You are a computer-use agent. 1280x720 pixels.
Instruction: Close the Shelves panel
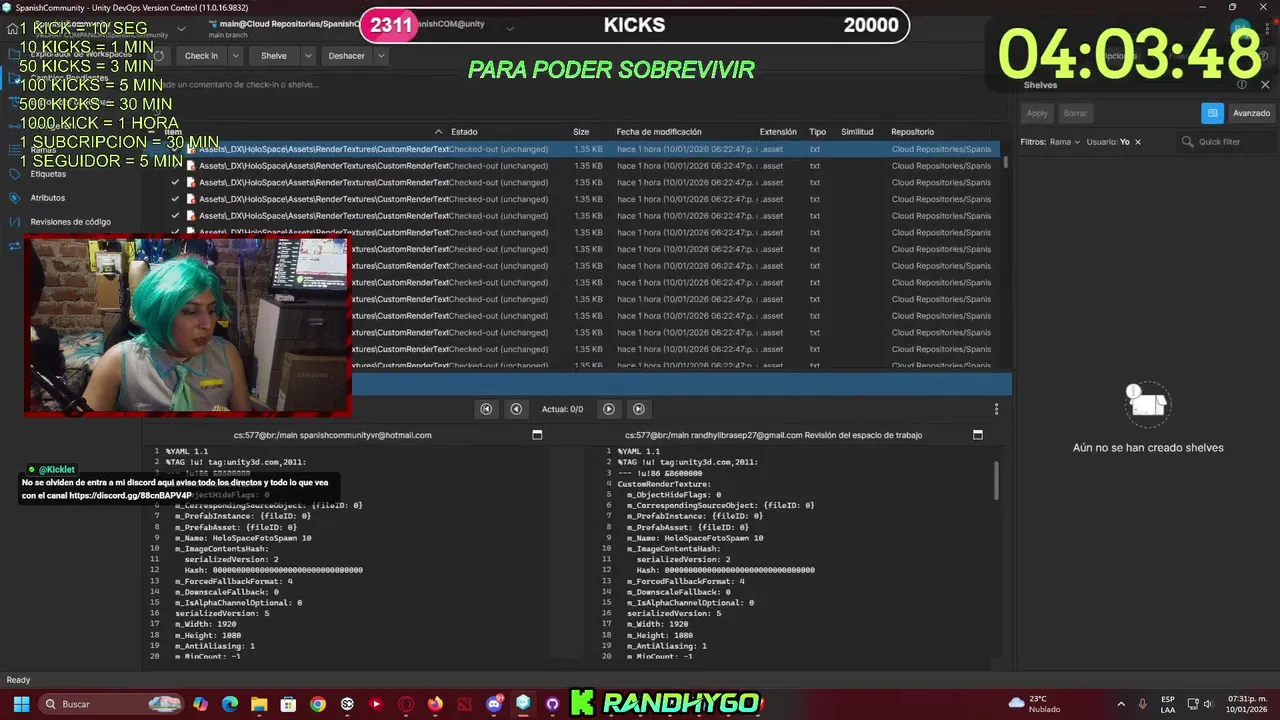point(1265,85)
